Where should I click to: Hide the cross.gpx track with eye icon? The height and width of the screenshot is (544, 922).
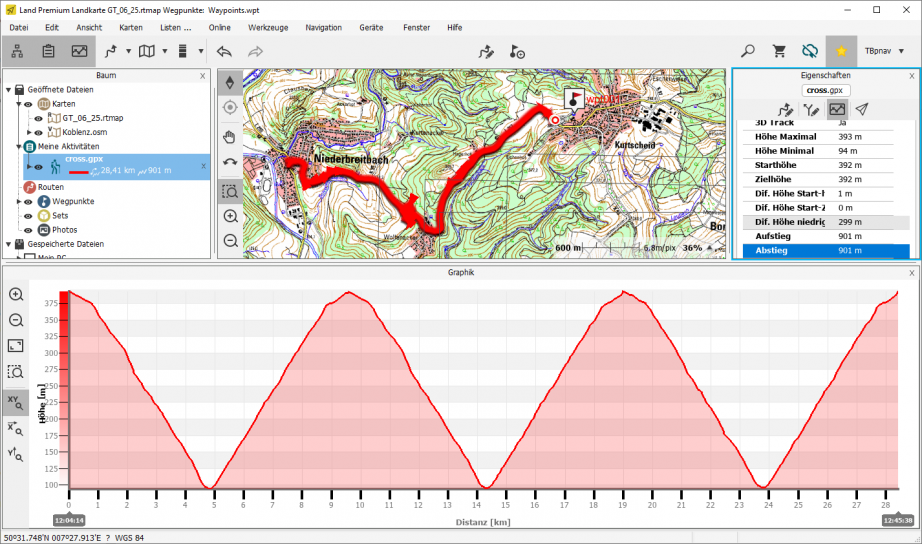(x=39, y=167)
